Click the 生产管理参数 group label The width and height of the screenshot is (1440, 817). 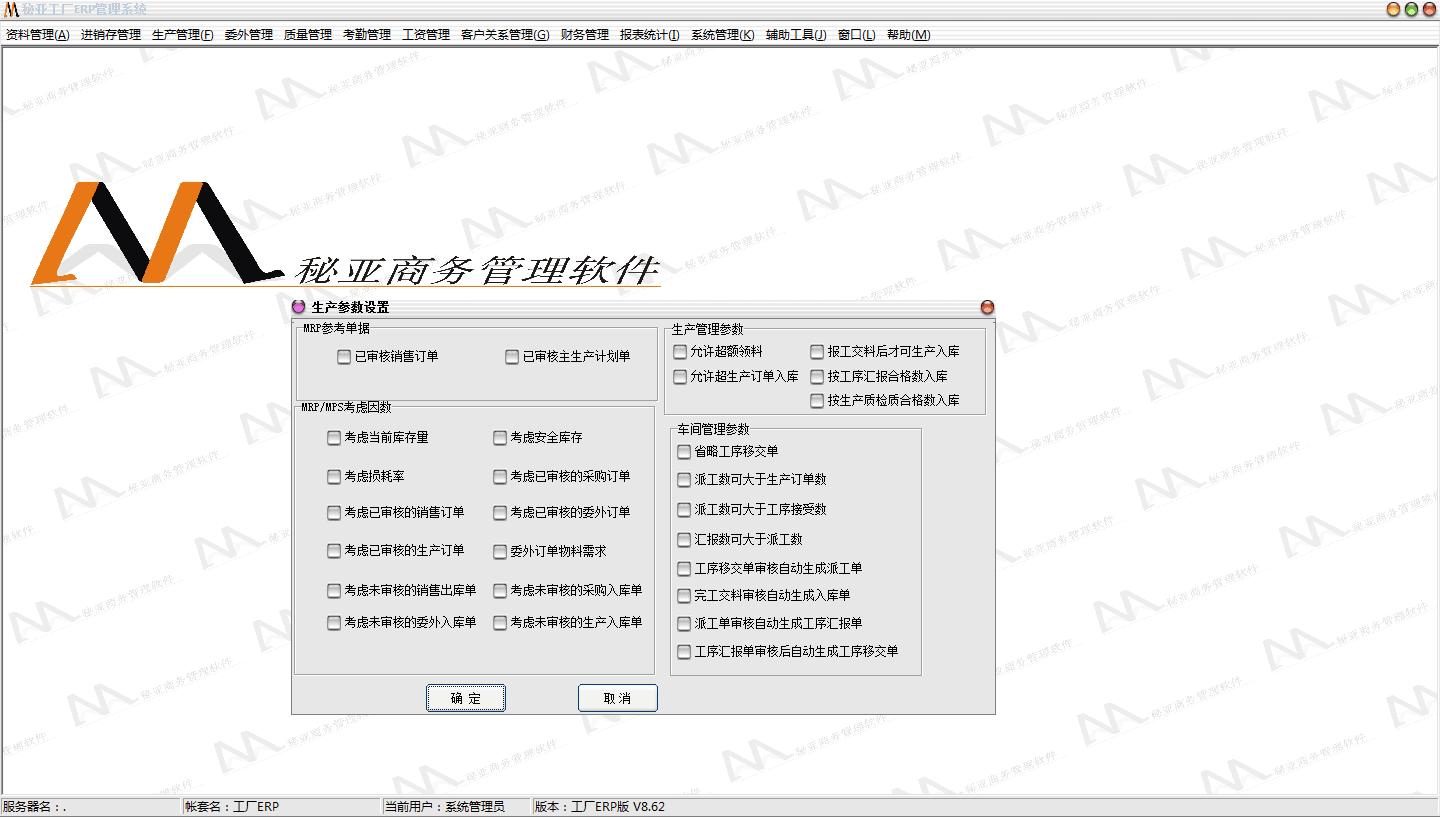[x=708, y=328]
